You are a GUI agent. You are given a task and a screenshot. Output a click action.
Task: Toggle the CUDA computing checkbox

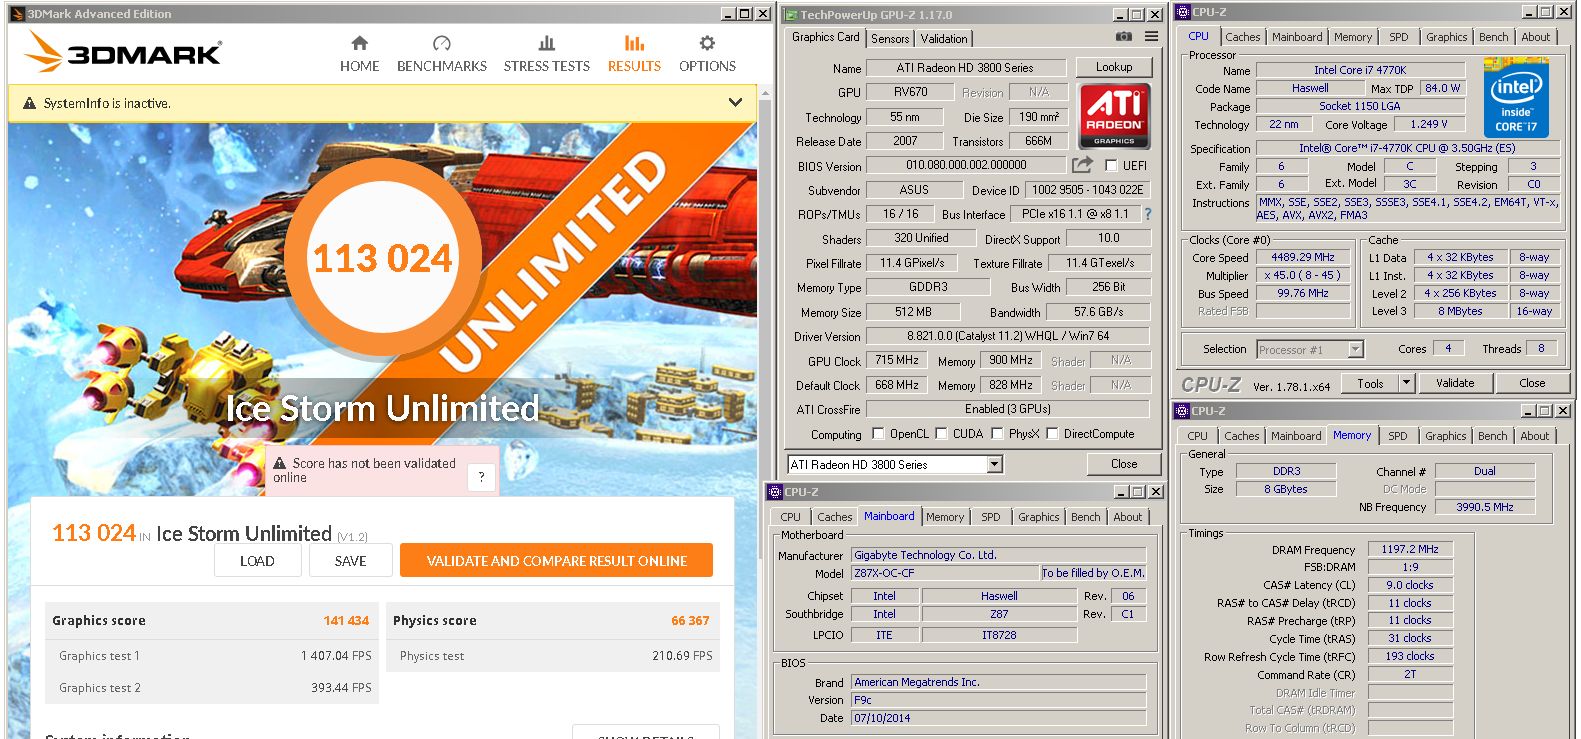coord(941,433)
